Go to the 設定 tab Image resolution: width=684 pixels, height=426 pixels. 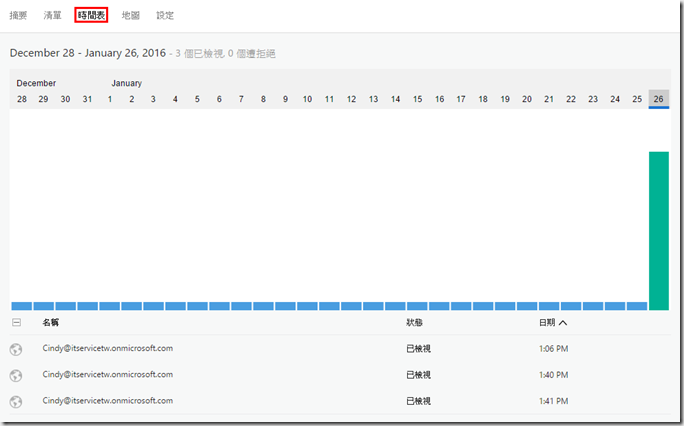tap(165, 16)
